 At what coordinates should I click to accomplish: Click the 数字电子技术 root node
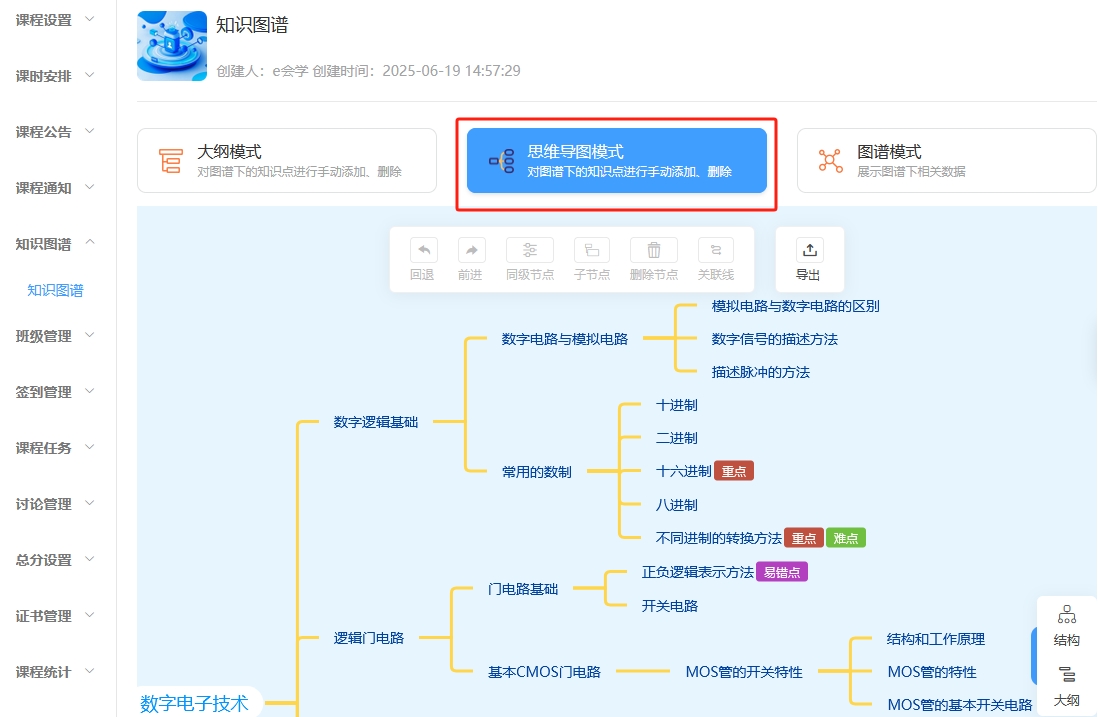point(194,703)
